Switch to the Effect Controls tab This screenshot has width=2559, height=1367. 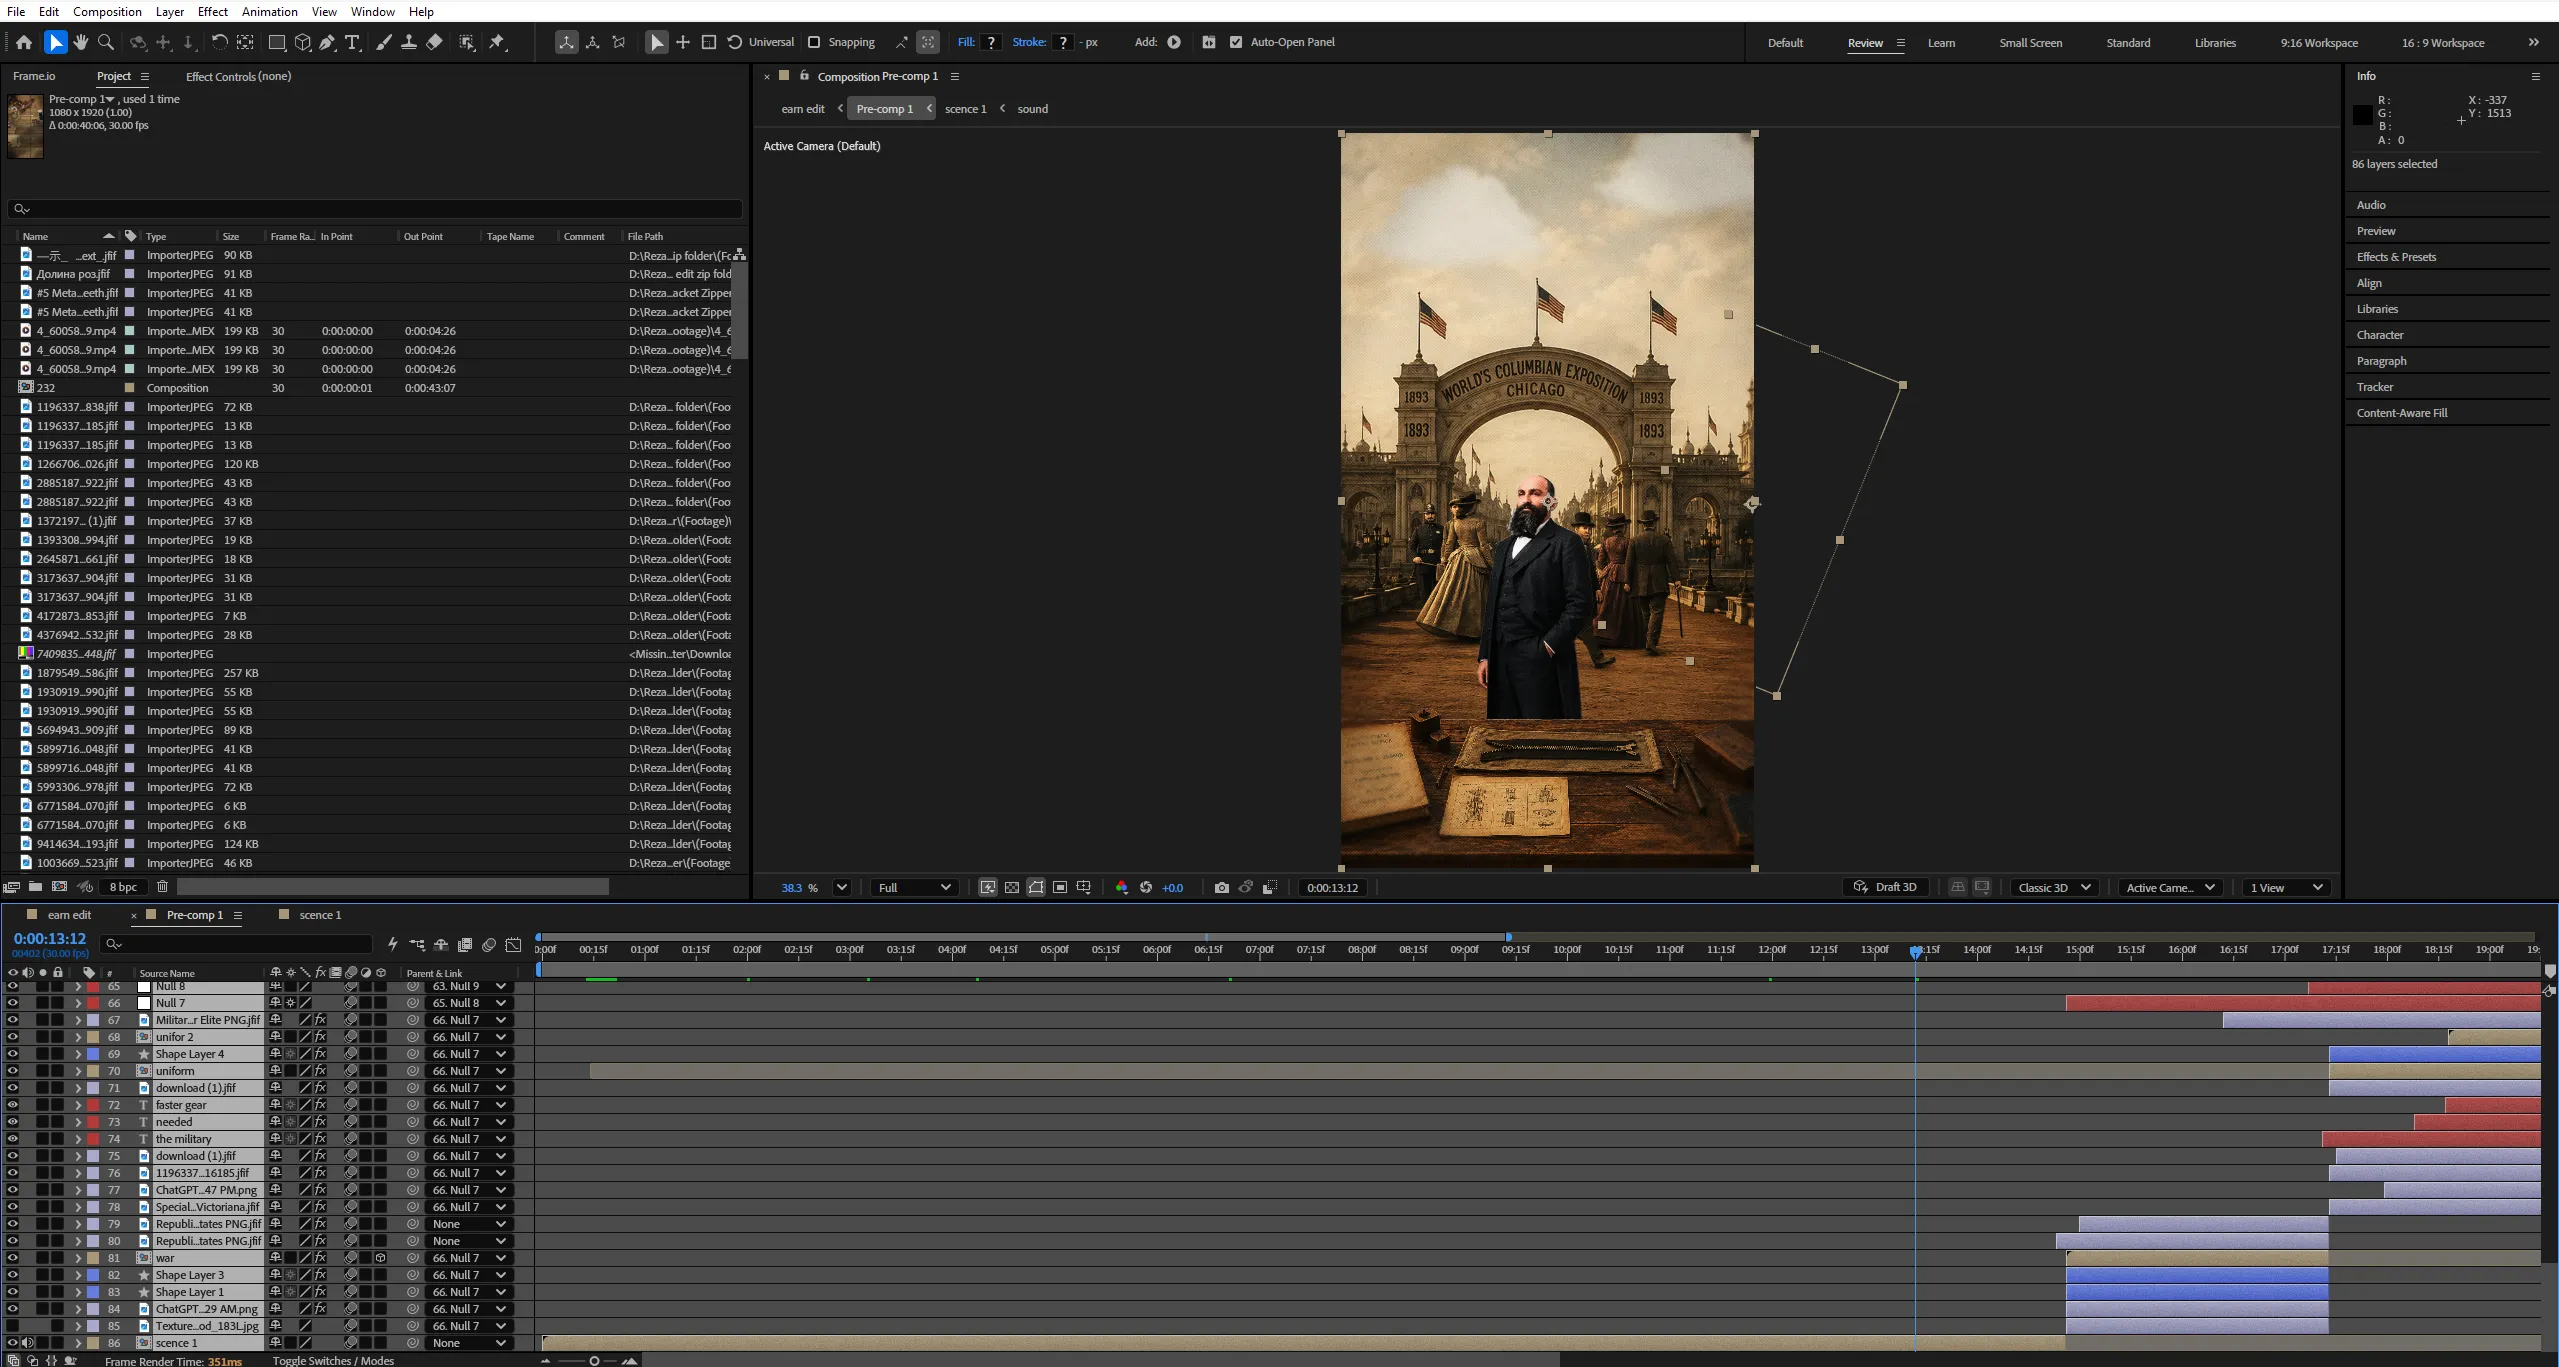[238, 76]
